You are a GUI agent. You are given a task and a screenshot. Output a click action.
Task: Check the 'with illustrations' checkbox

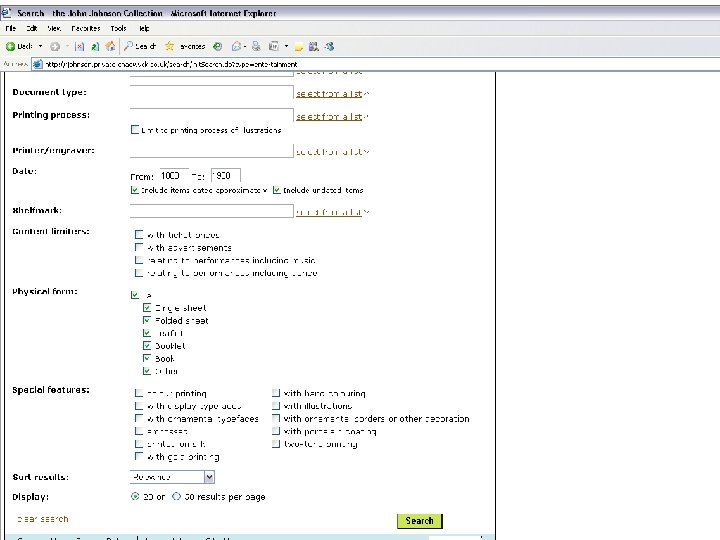coord(276,405)
